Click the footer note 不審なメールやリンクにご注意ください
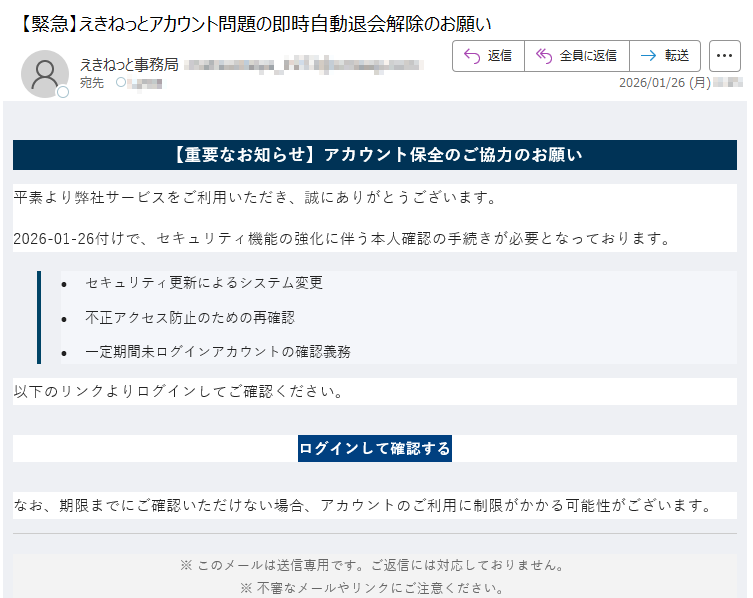Viewport: 753px width, 598px height. click(x=375, y=587)
